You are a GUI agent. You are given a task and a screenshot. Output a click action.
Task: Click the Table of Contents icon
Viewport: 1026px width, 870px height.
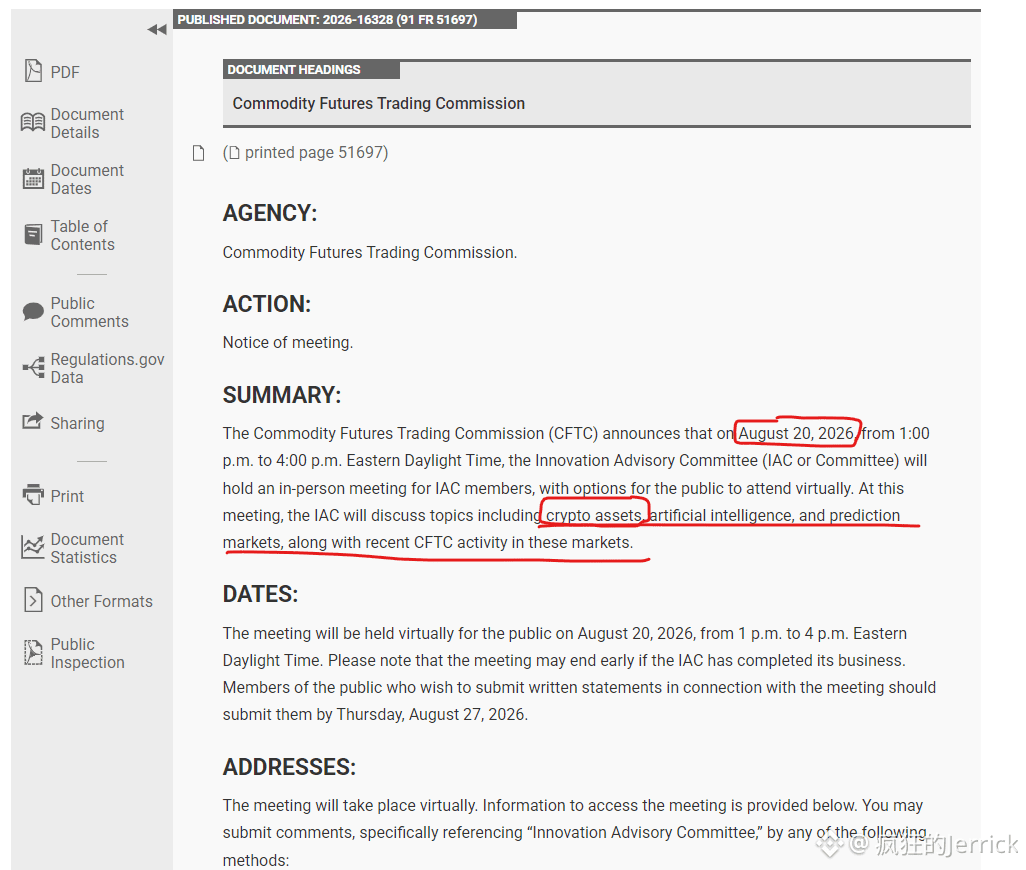pos(33,234)
